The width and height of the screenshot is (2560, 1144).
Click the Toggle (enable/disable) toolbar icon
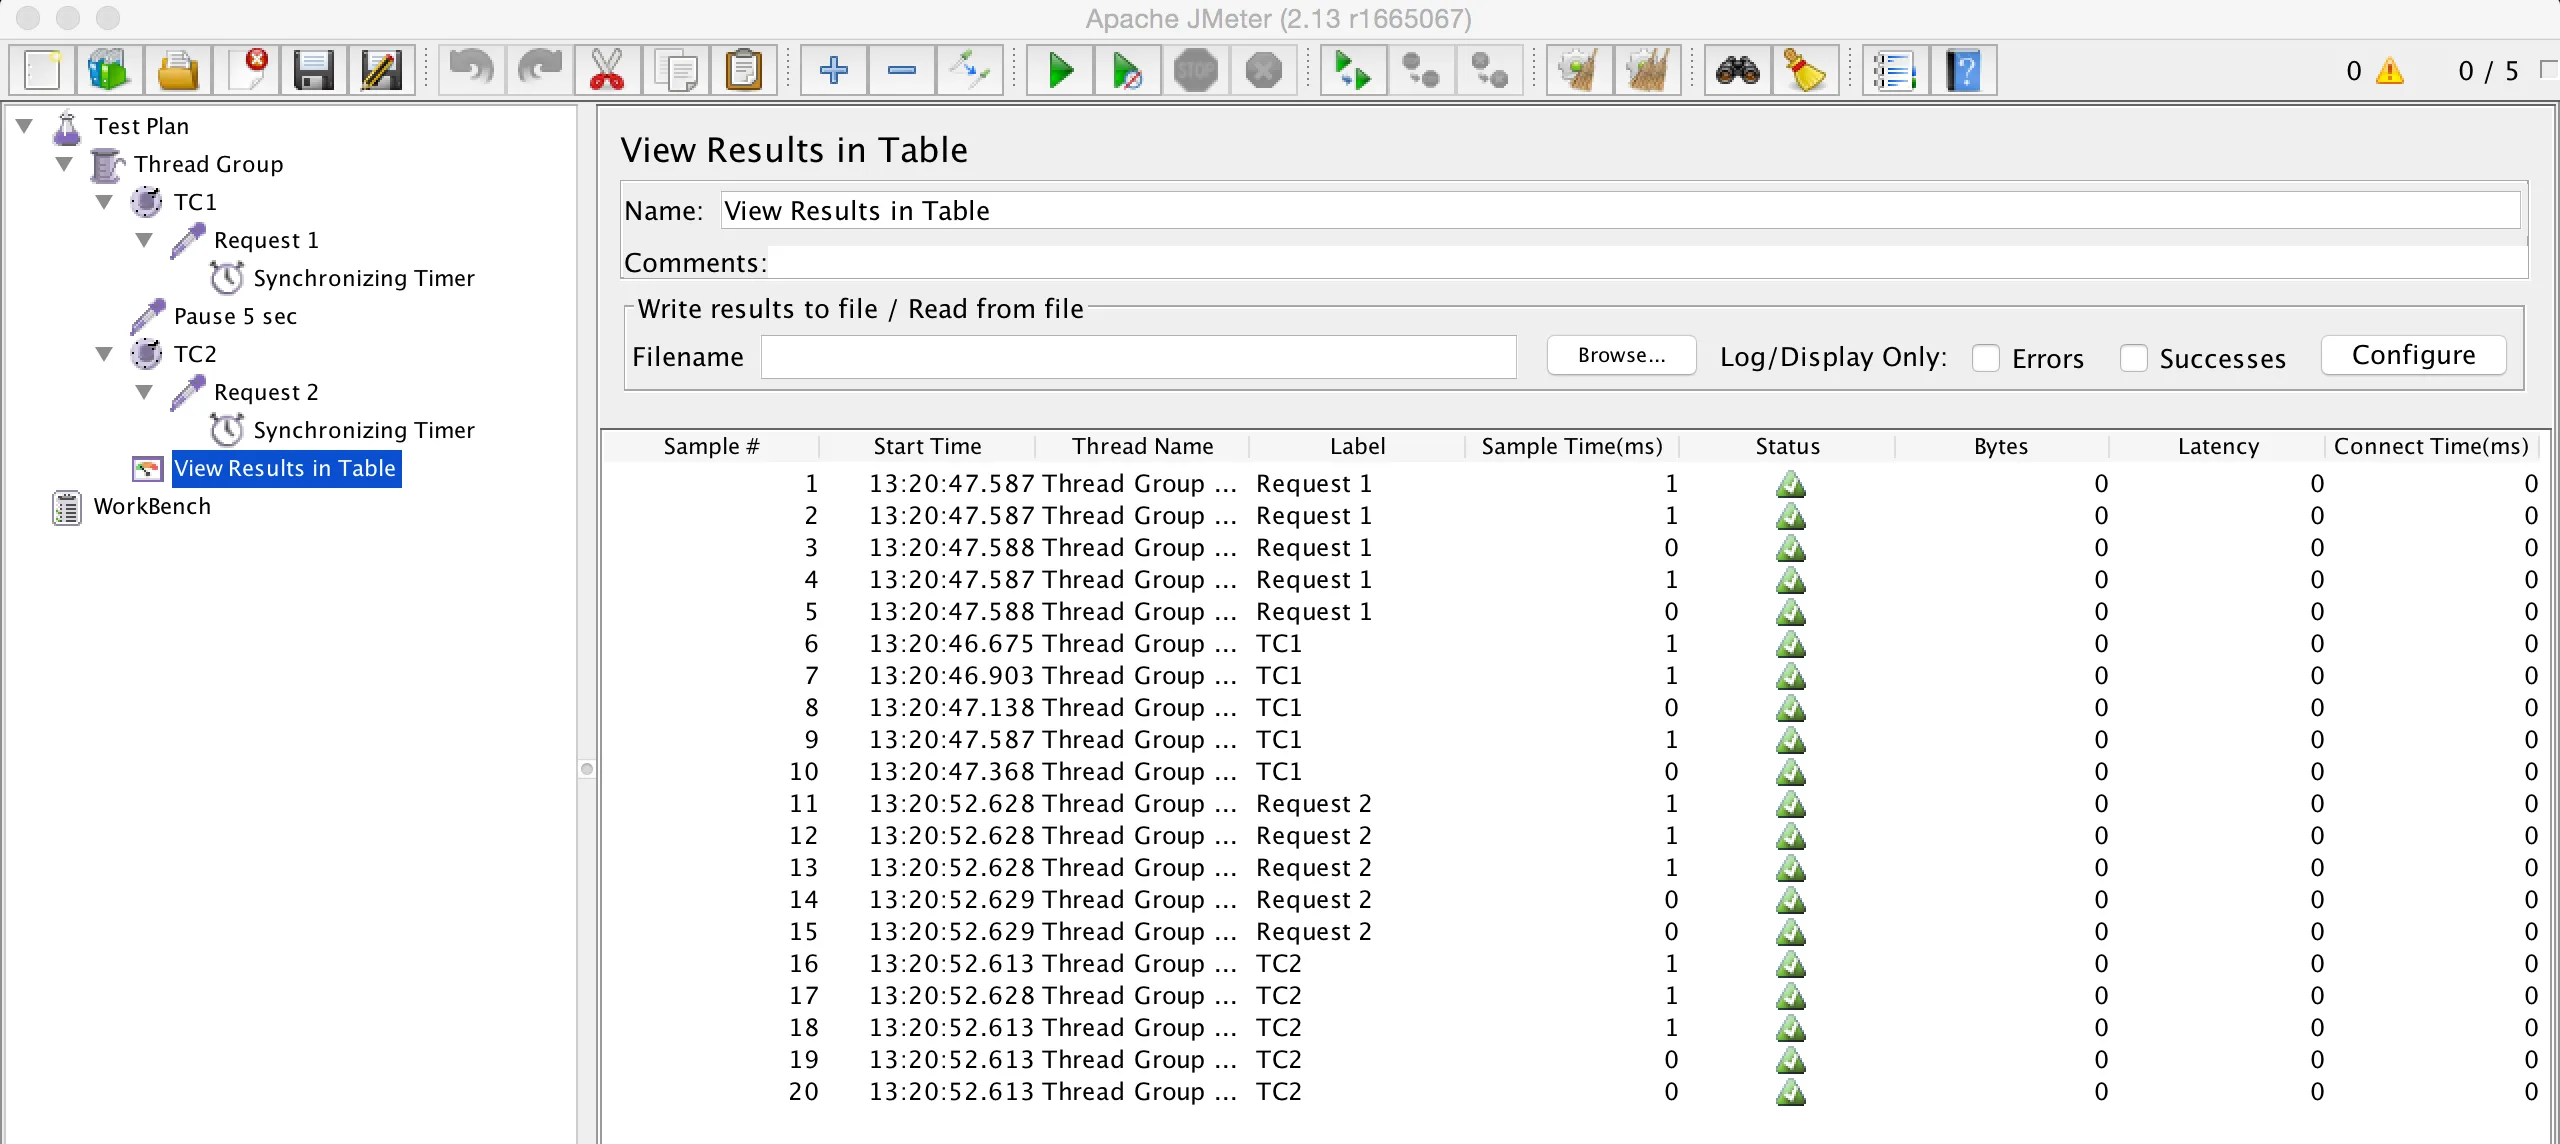click(969, 71)
